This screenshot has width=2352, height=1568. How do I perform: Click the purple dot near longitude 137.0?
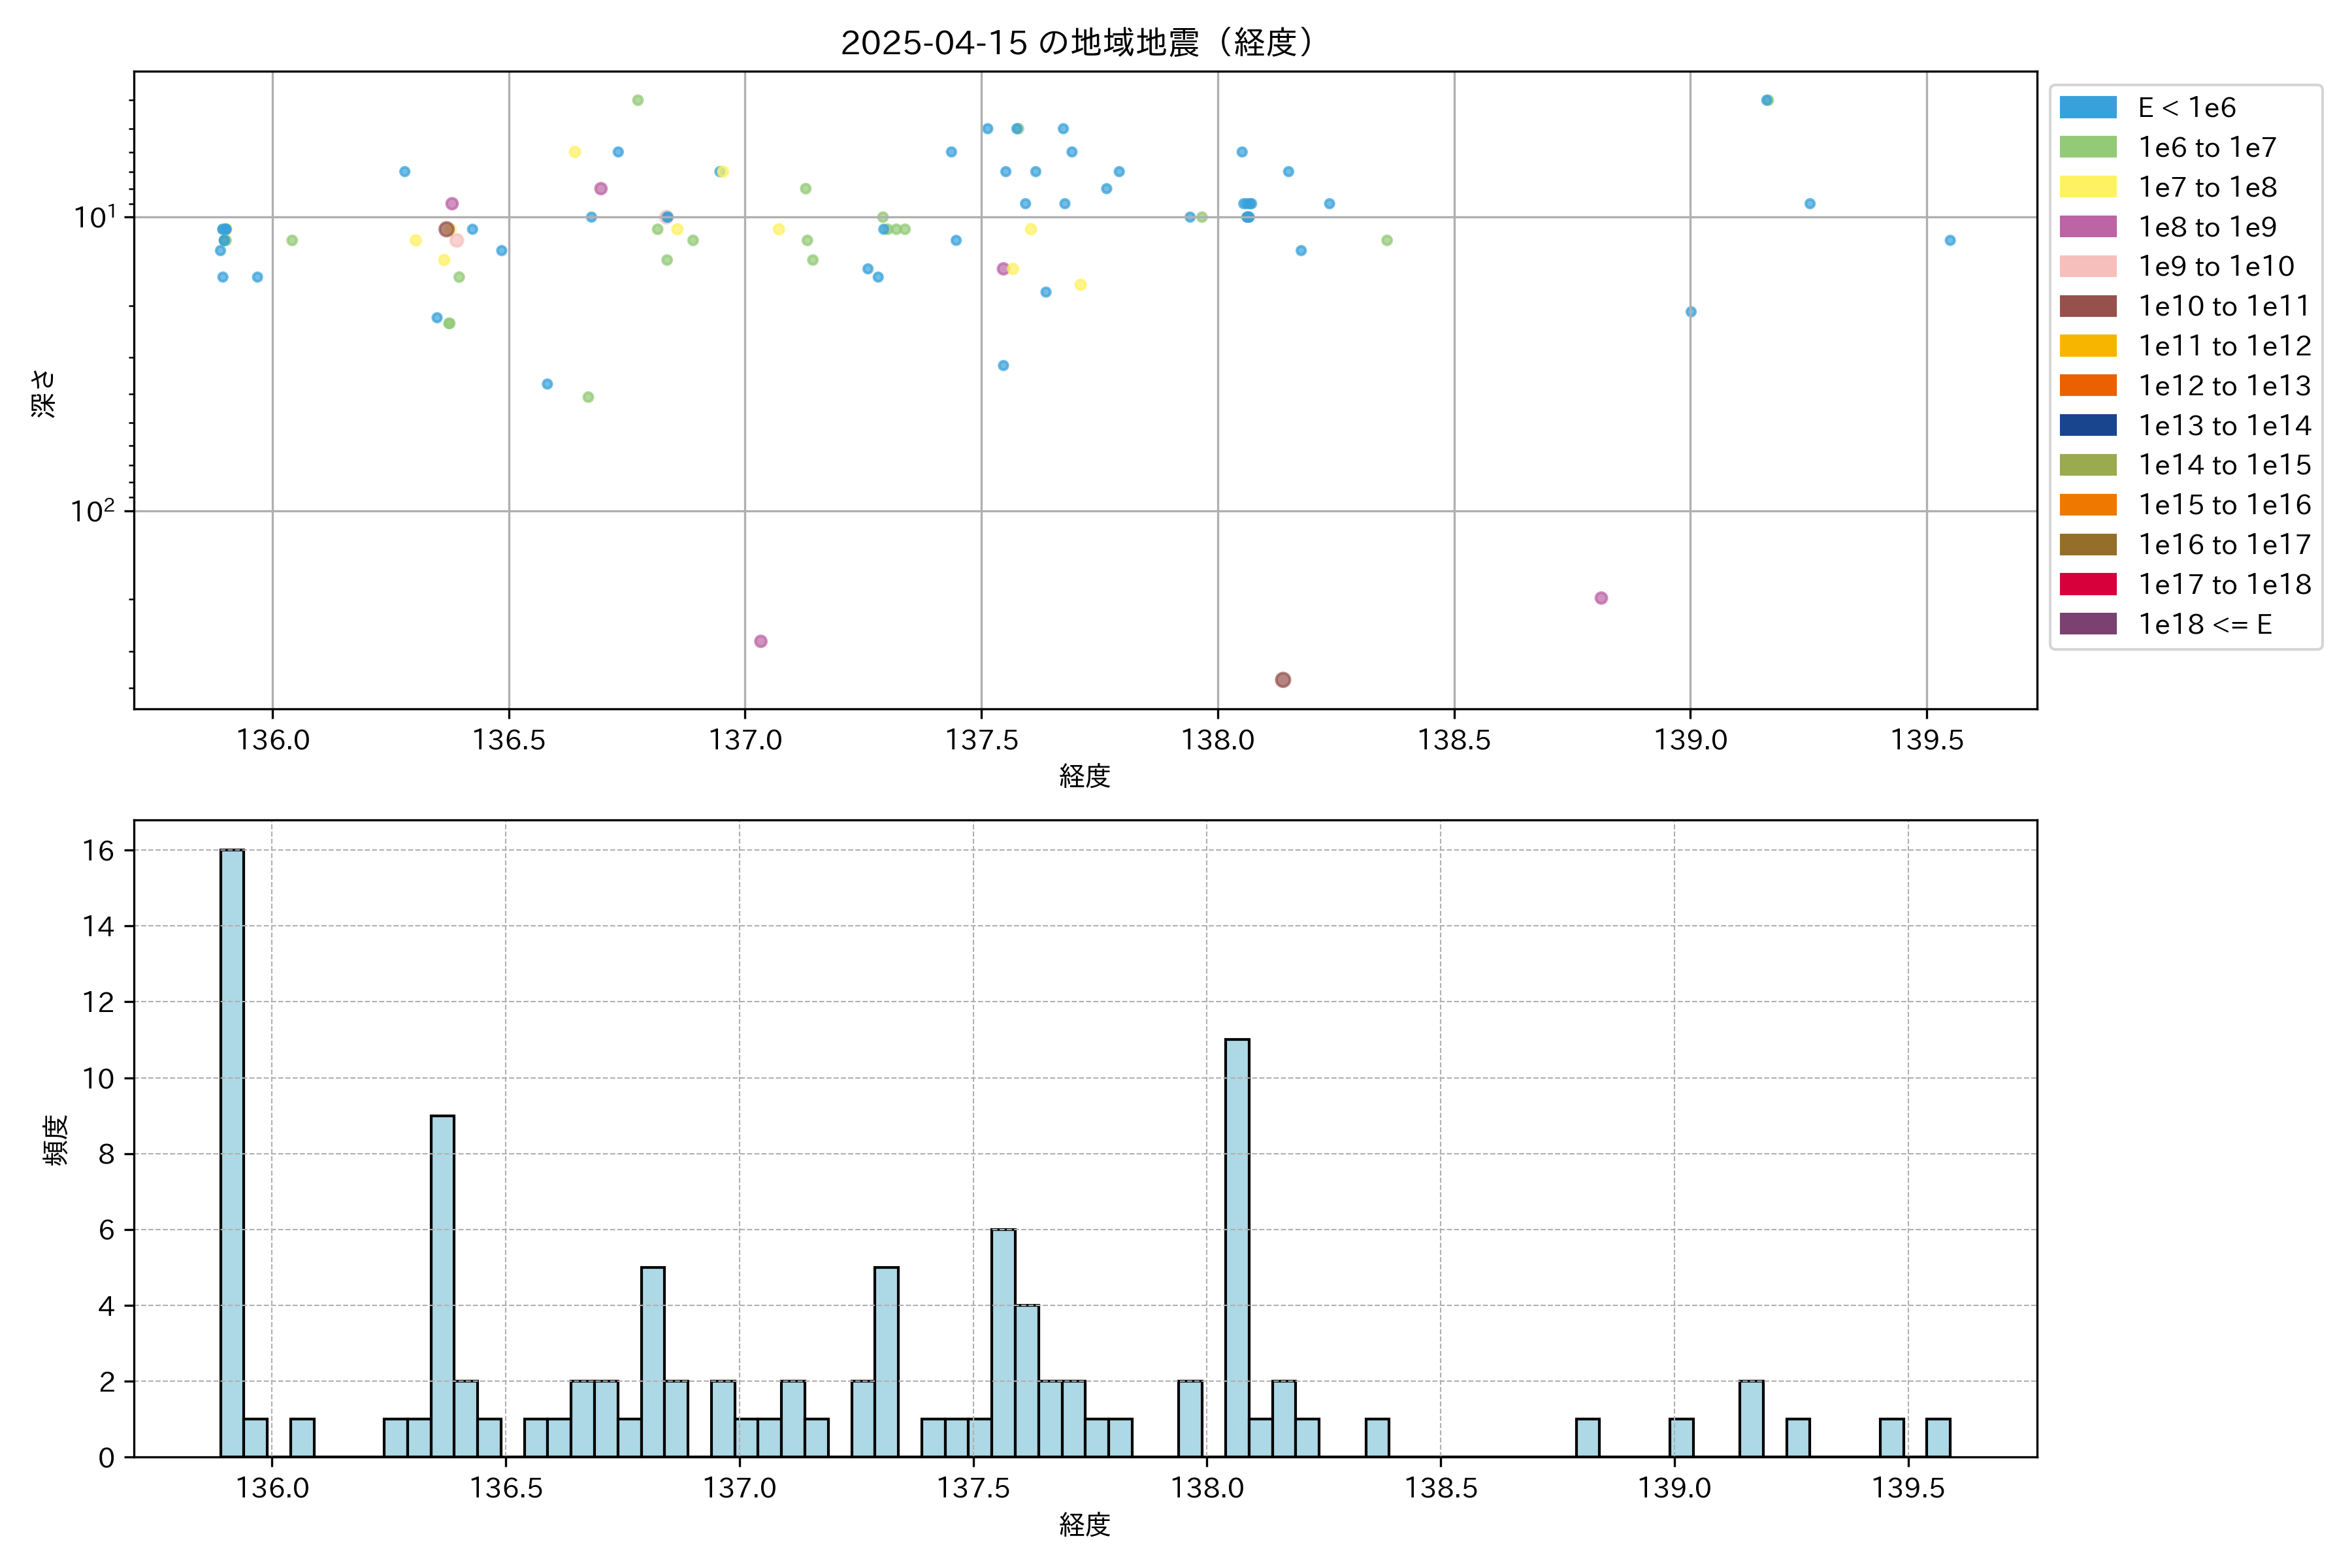761,641
